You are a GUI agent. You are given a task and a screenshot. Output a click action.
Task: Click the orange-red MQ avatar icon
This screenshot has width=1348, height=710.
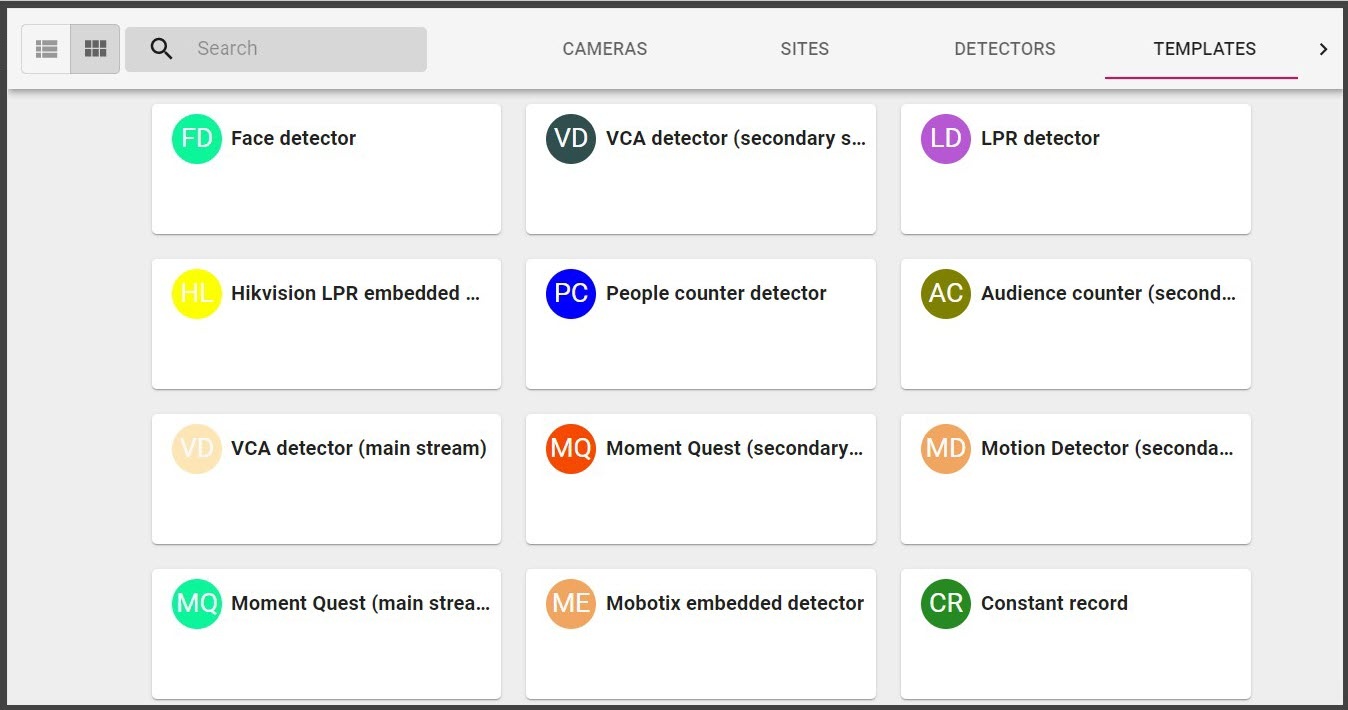point(571,449)
